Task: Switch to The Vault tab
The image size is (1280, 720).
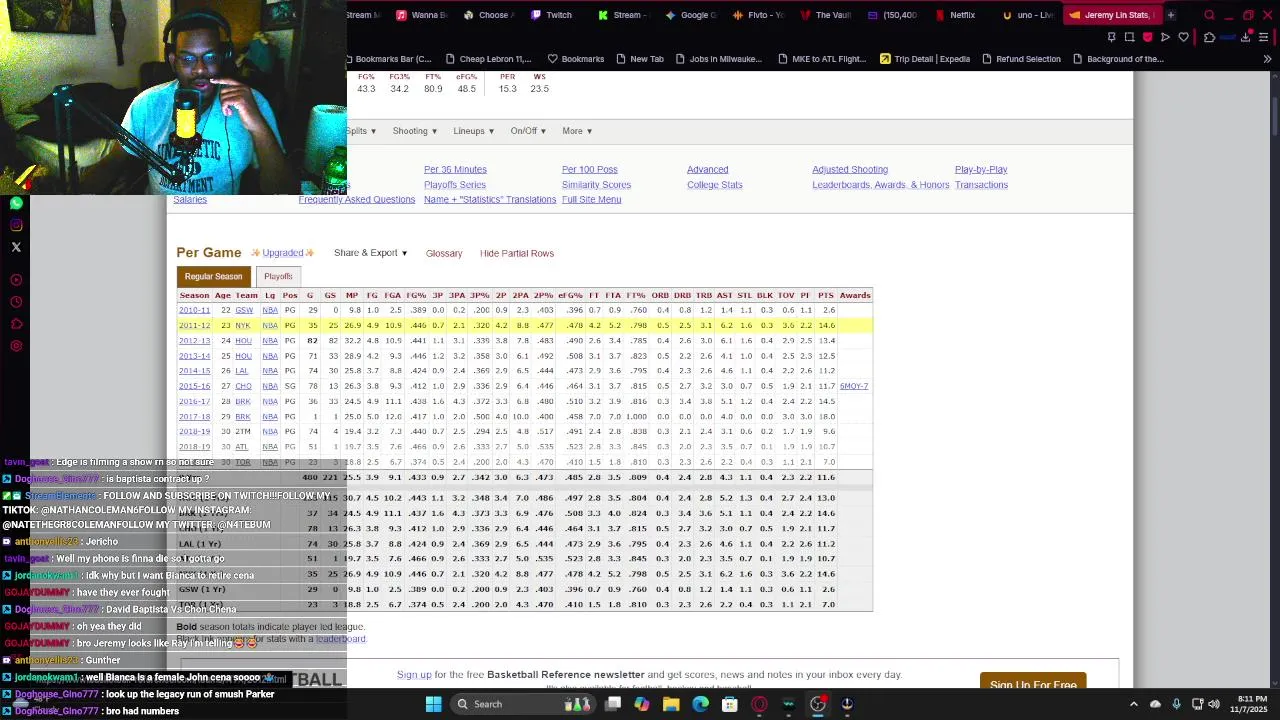Action: [827, 15]
